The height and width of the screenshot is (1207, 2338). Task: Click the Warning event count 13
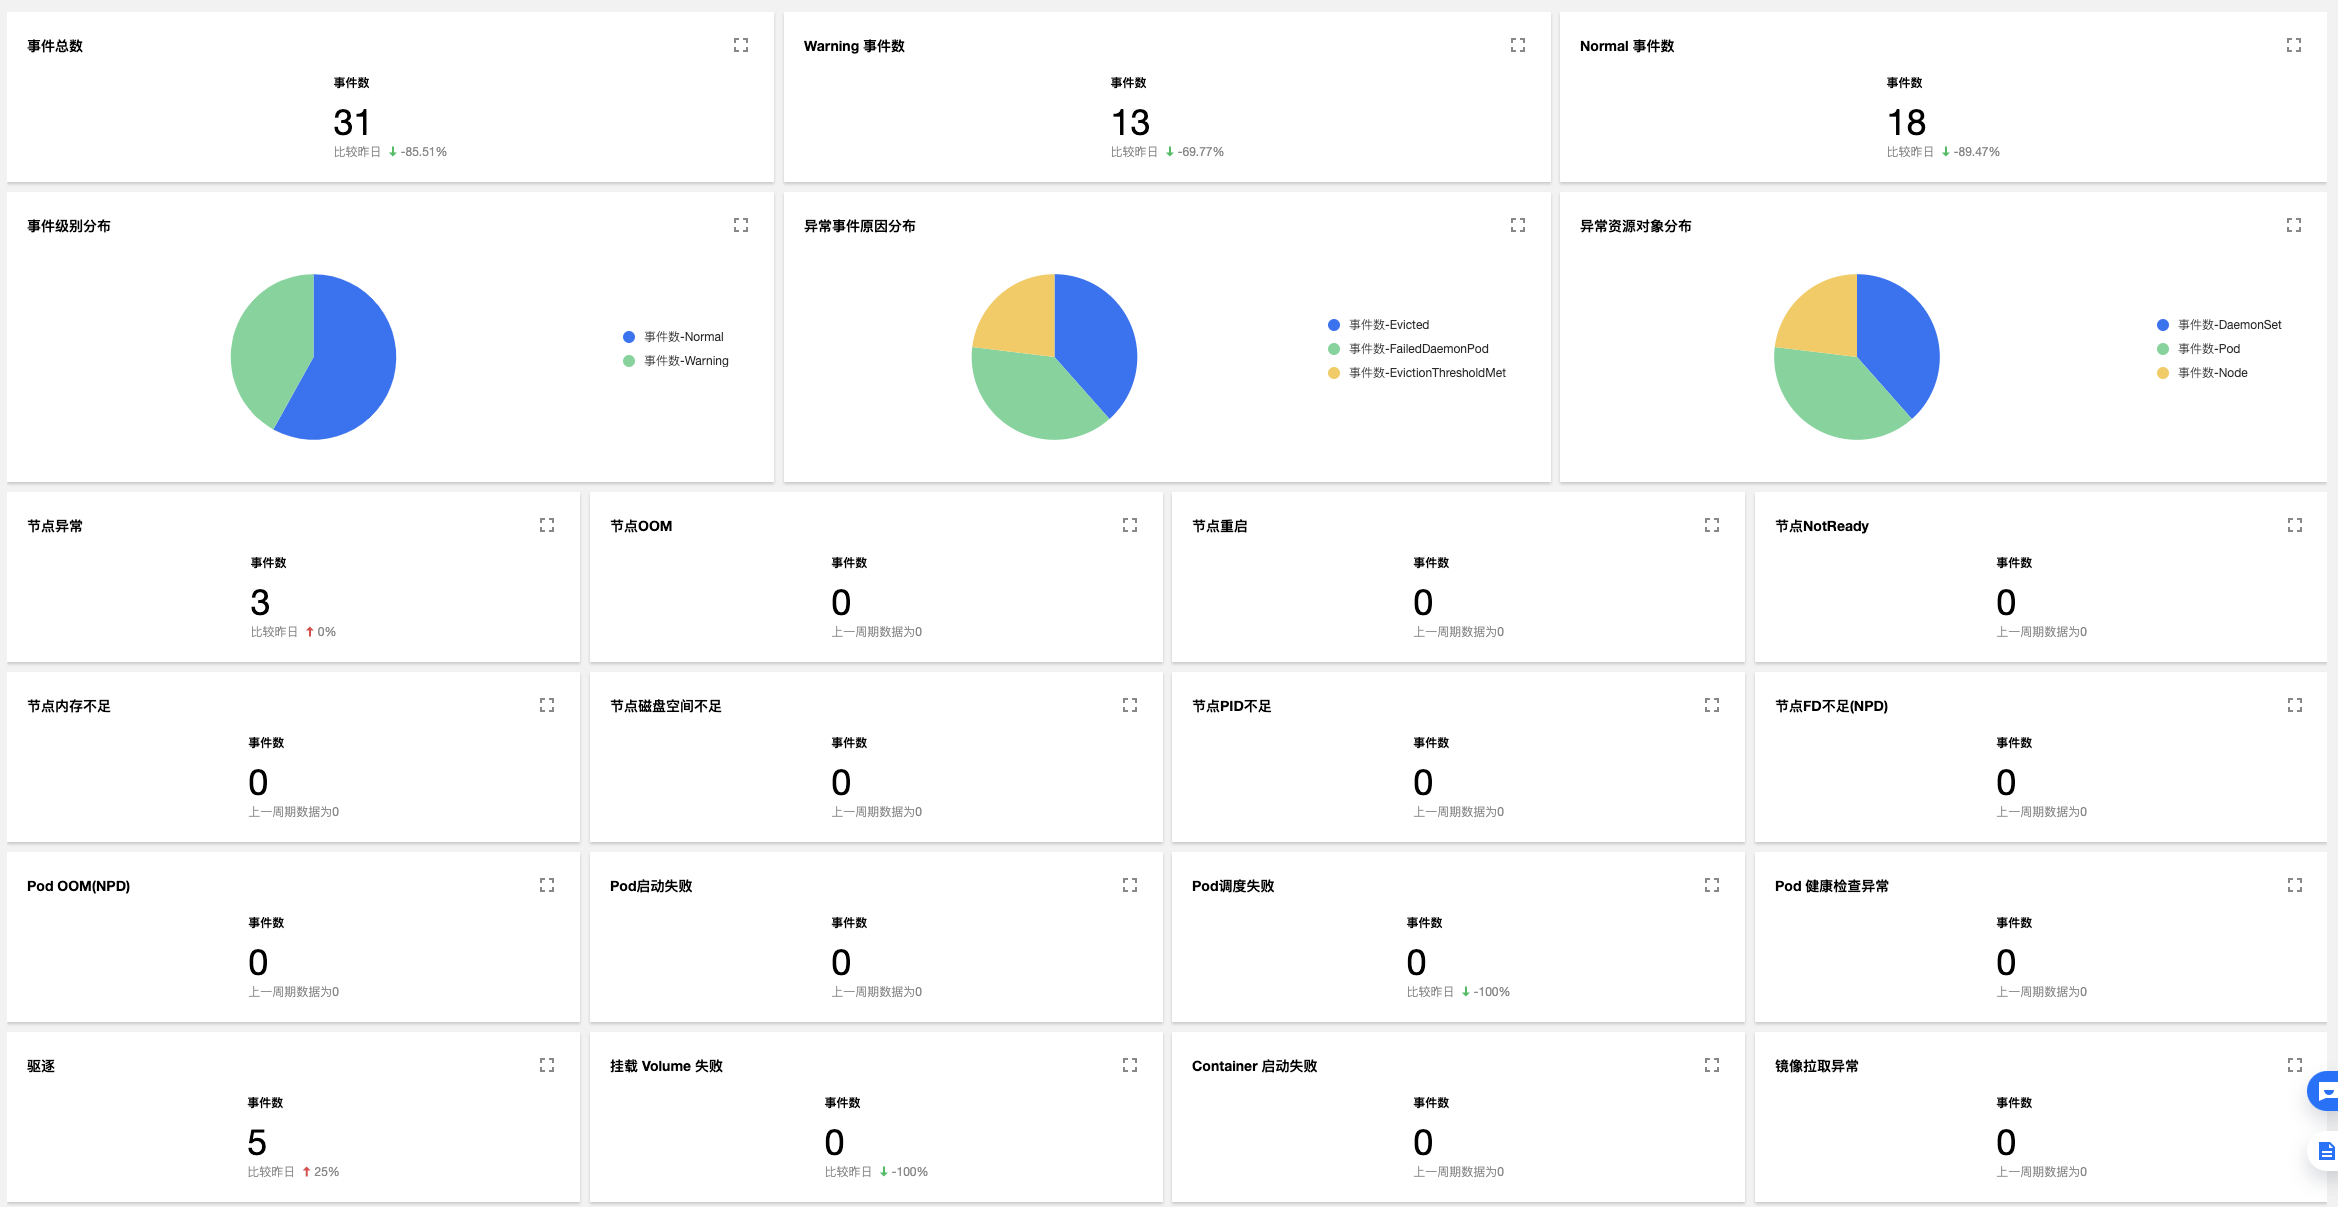1130,122
